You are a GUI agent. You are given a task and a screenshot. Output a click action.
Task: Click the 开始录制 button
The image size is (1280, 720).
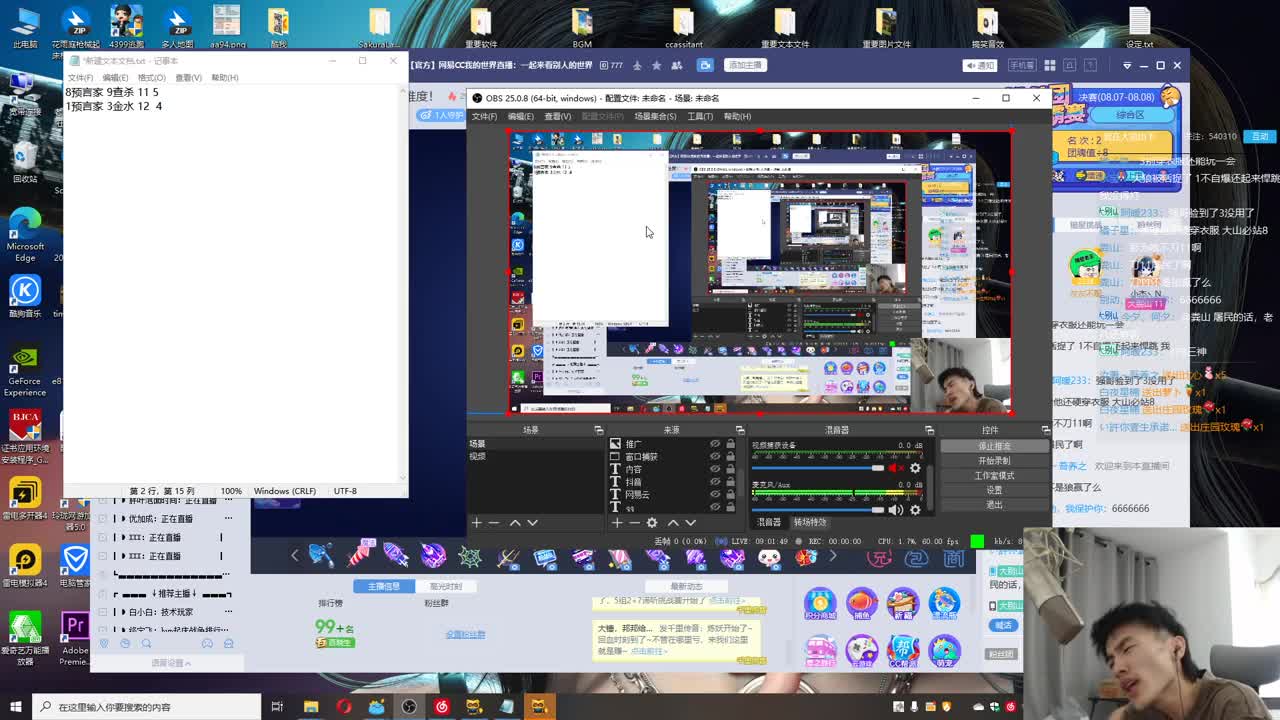click(993, 461)
